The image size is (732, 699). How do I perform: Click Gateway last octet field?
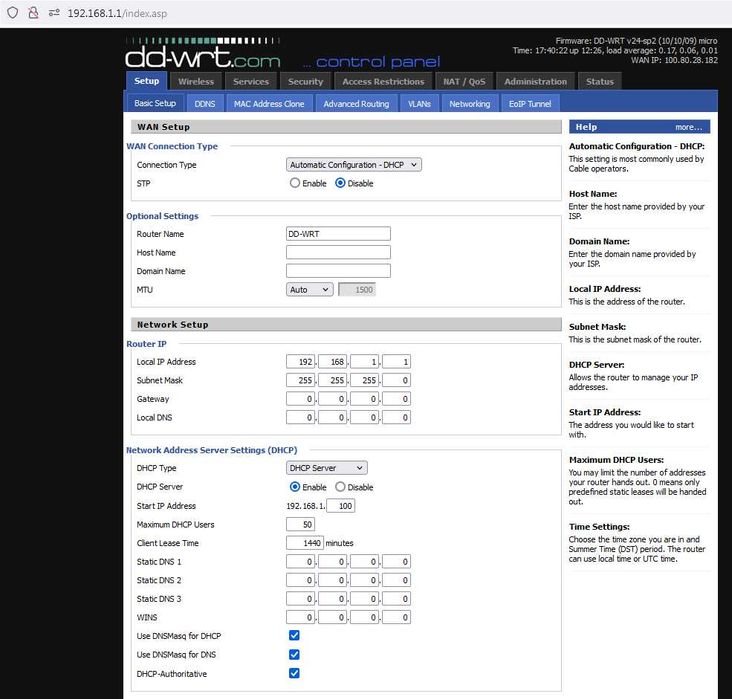(396, 399)
